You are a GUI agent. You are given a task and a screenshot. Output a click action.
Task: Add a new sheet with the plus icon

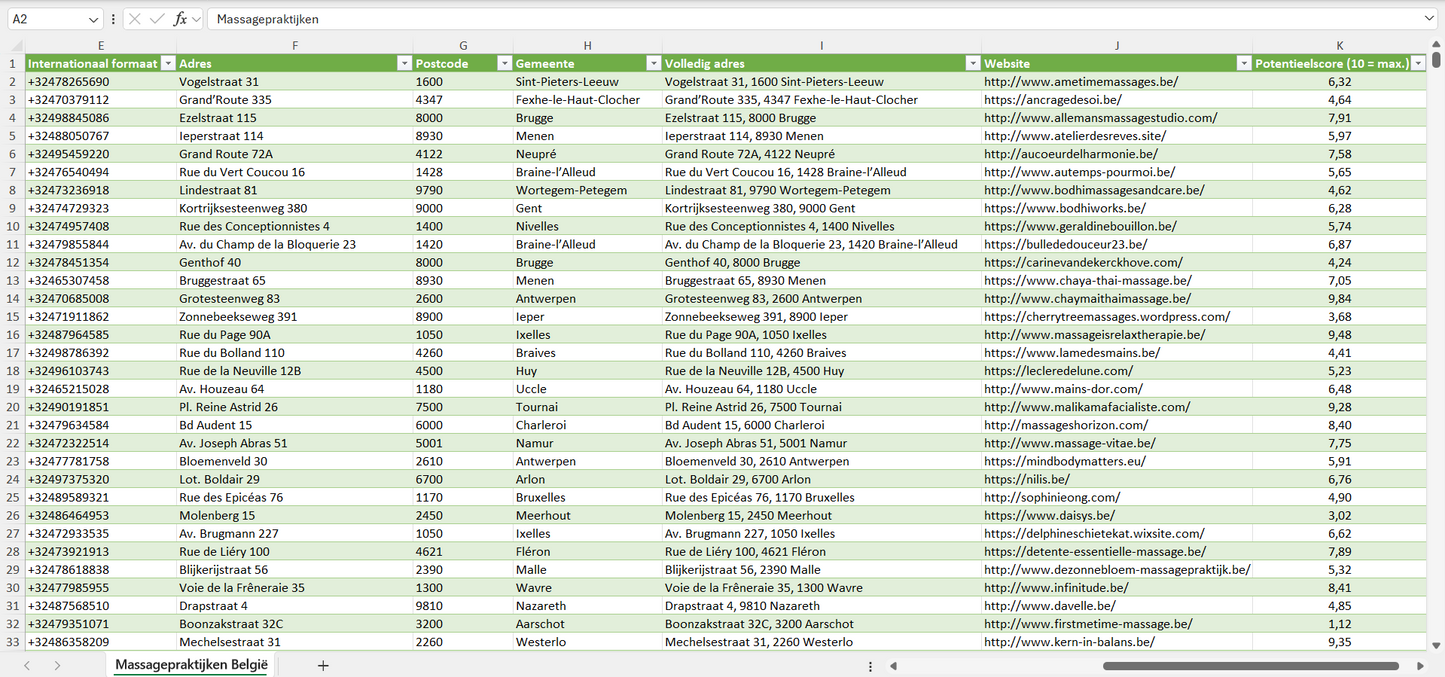pos(323,666)
